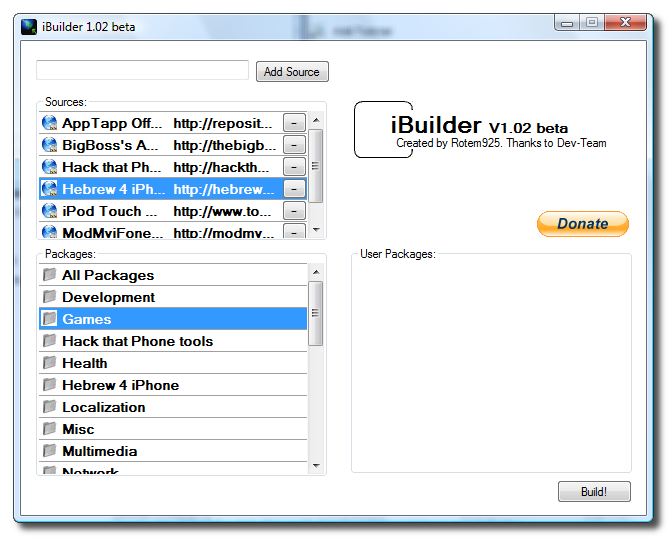Click the folder icon next to All Packages
The width and height of the screenshot is (668, 537).
49,275
